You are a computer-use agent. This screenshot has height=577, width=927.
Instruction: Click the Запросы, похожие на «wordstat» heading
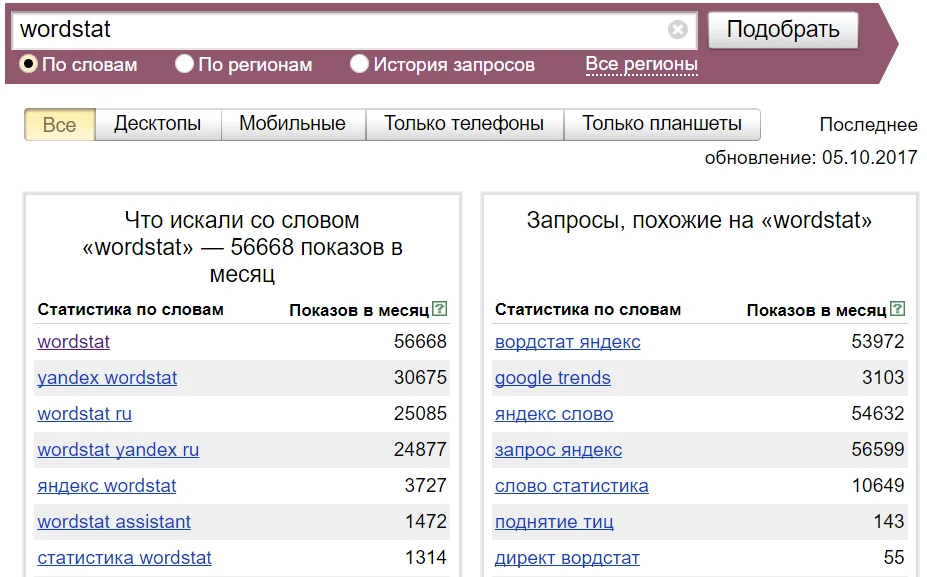point(699,221)
